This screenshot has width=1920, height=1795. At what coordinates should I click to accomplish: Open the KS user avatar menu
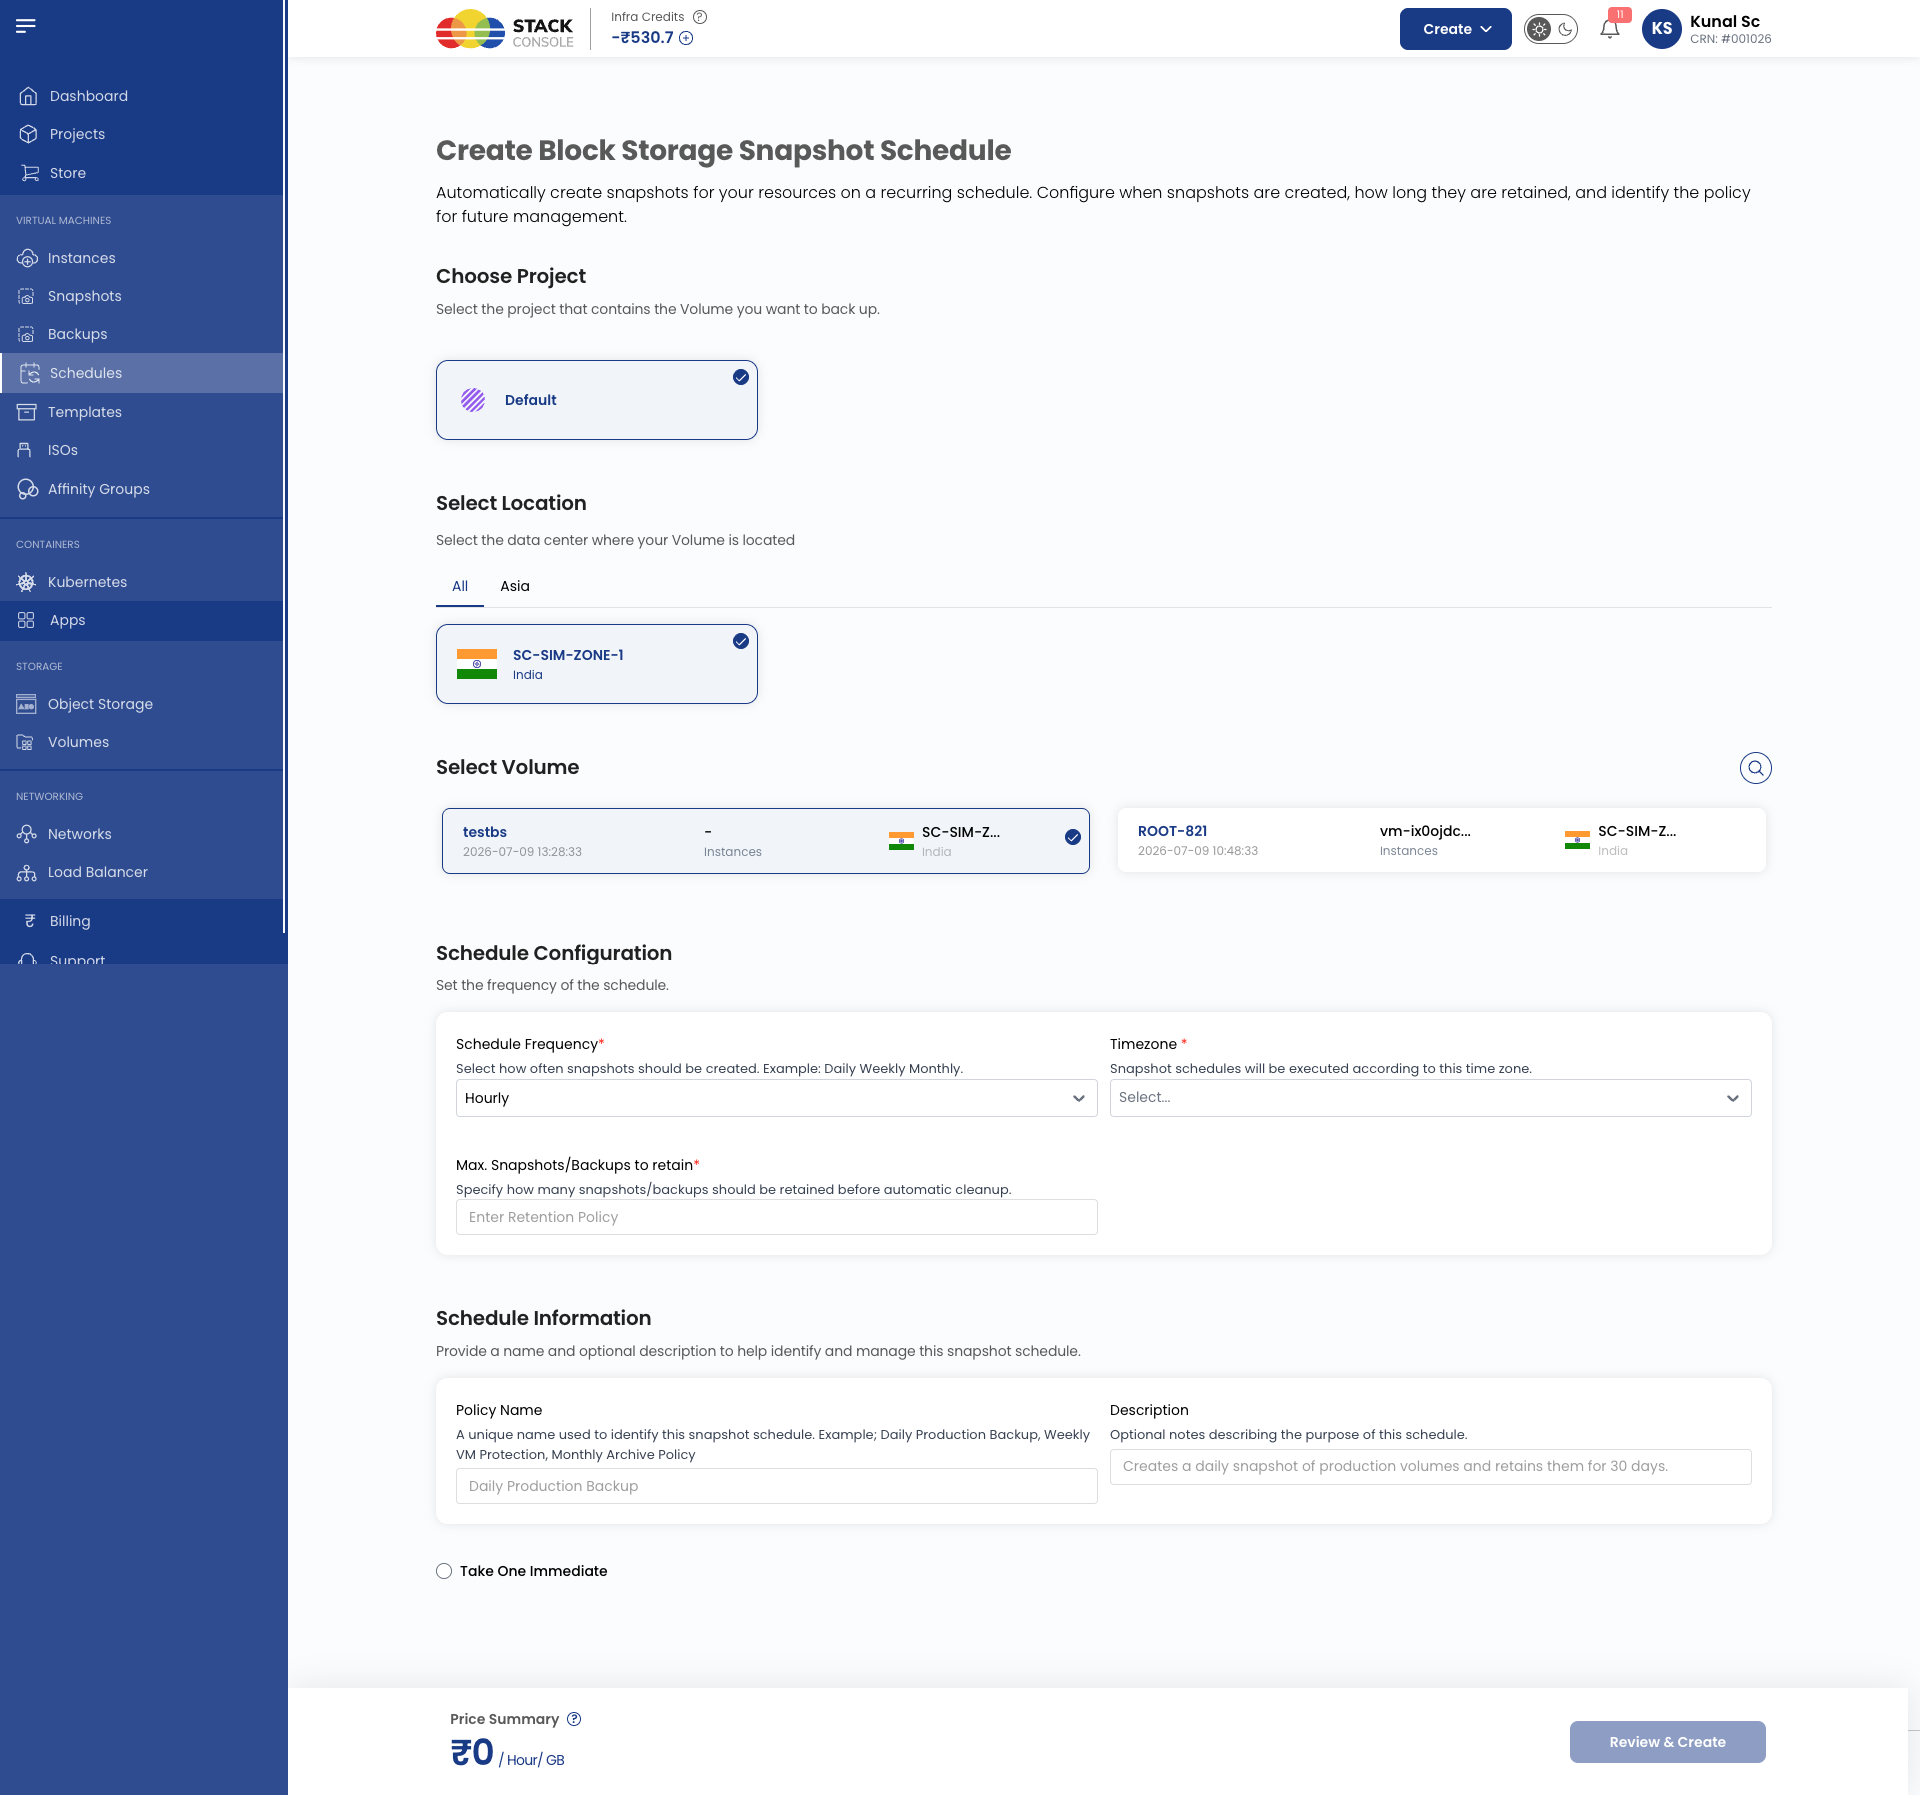1661,29
